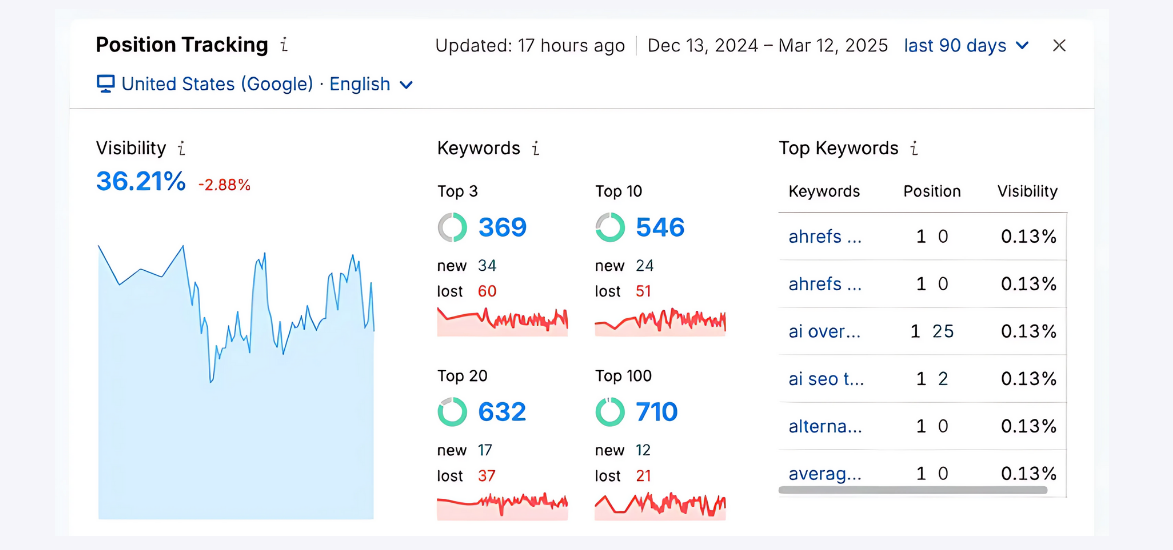This screenshot has width=1173, height=550.
Task: Click the Top 3 donut chart icon
Action: 452,227
